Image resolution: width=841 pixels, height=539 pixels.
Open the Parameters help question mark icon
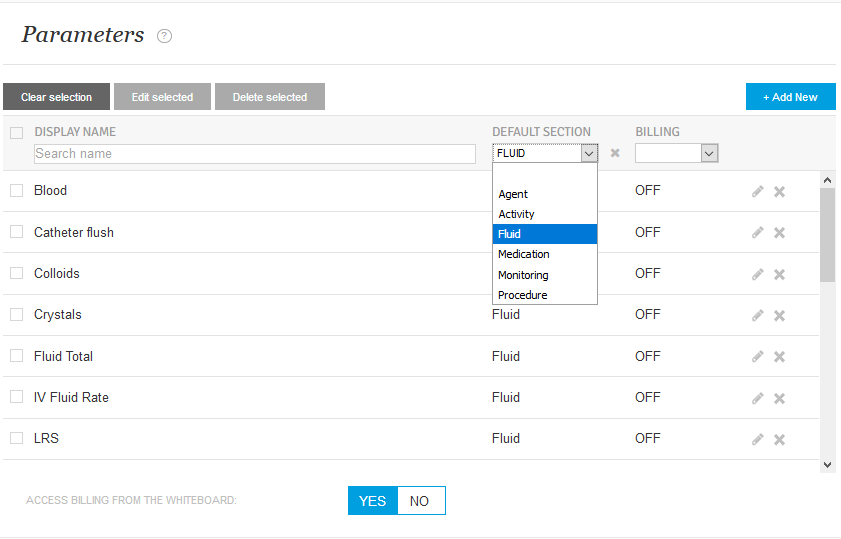tap(164, 36)
